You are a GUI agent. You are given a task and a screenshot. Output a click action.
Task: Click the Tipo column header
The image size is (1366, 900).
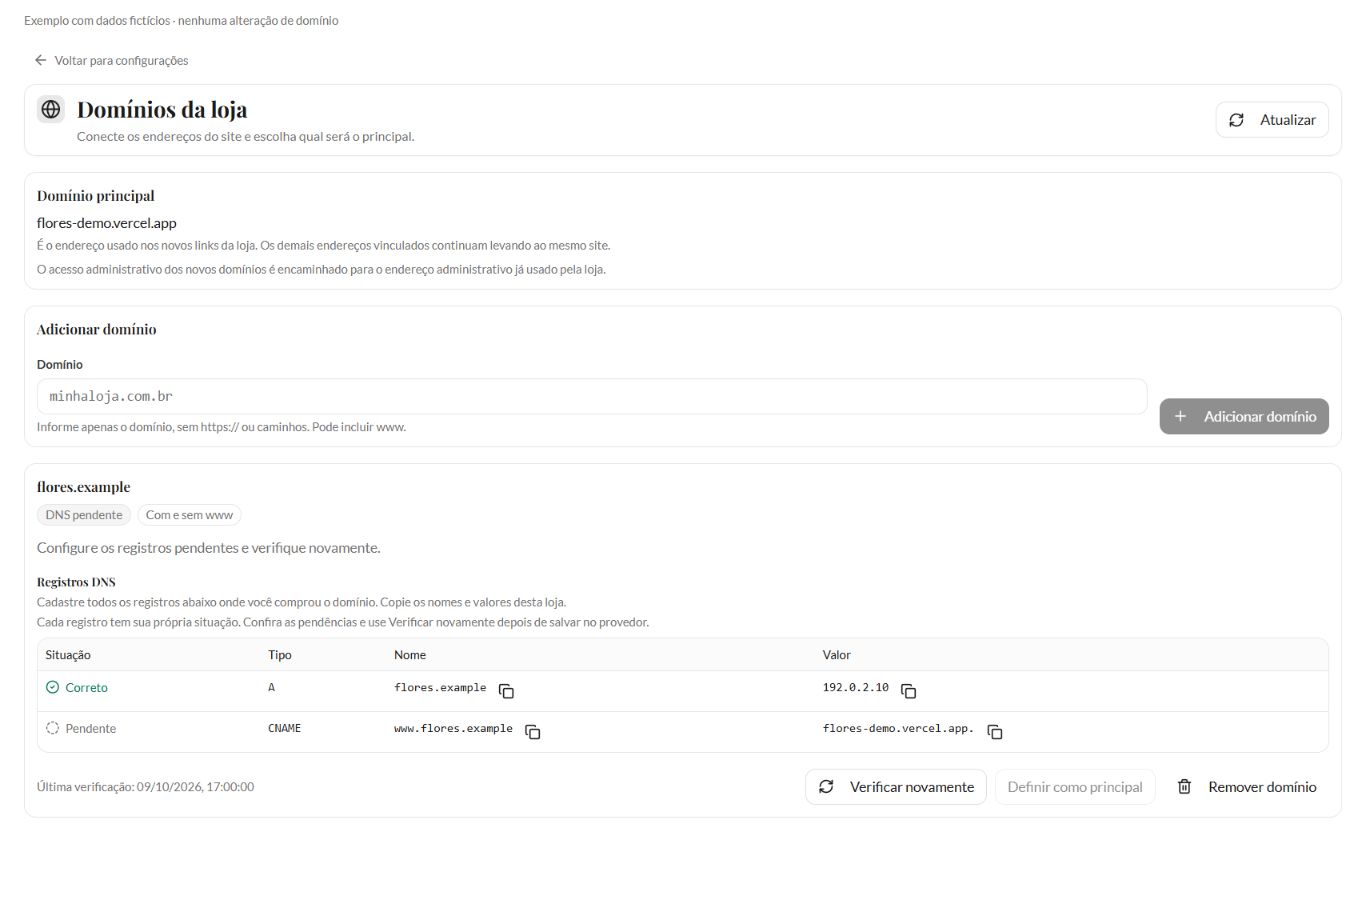coord(280,655)
